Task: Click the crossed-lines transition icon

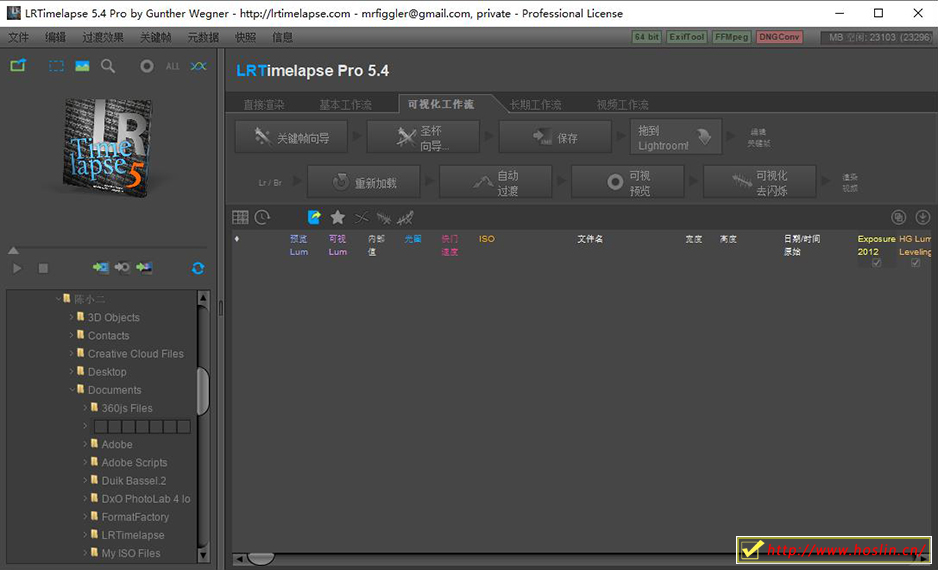Action: pos(361,218)
